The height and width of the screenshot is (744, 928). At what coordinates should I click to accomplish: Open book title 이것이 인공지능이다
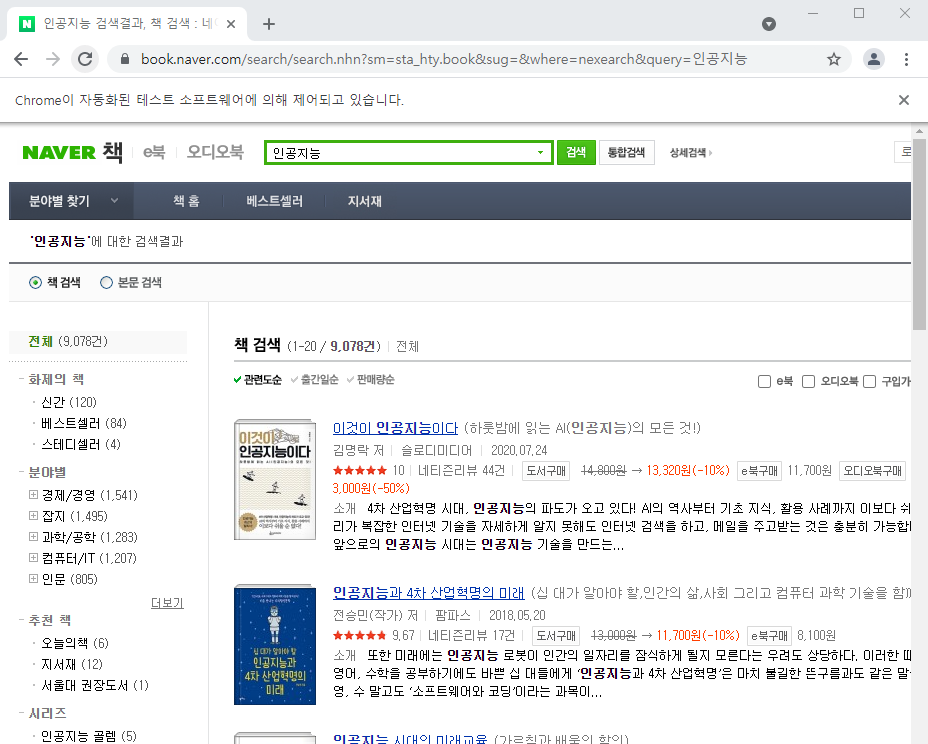pyautogui.click(x=395, y=428)
